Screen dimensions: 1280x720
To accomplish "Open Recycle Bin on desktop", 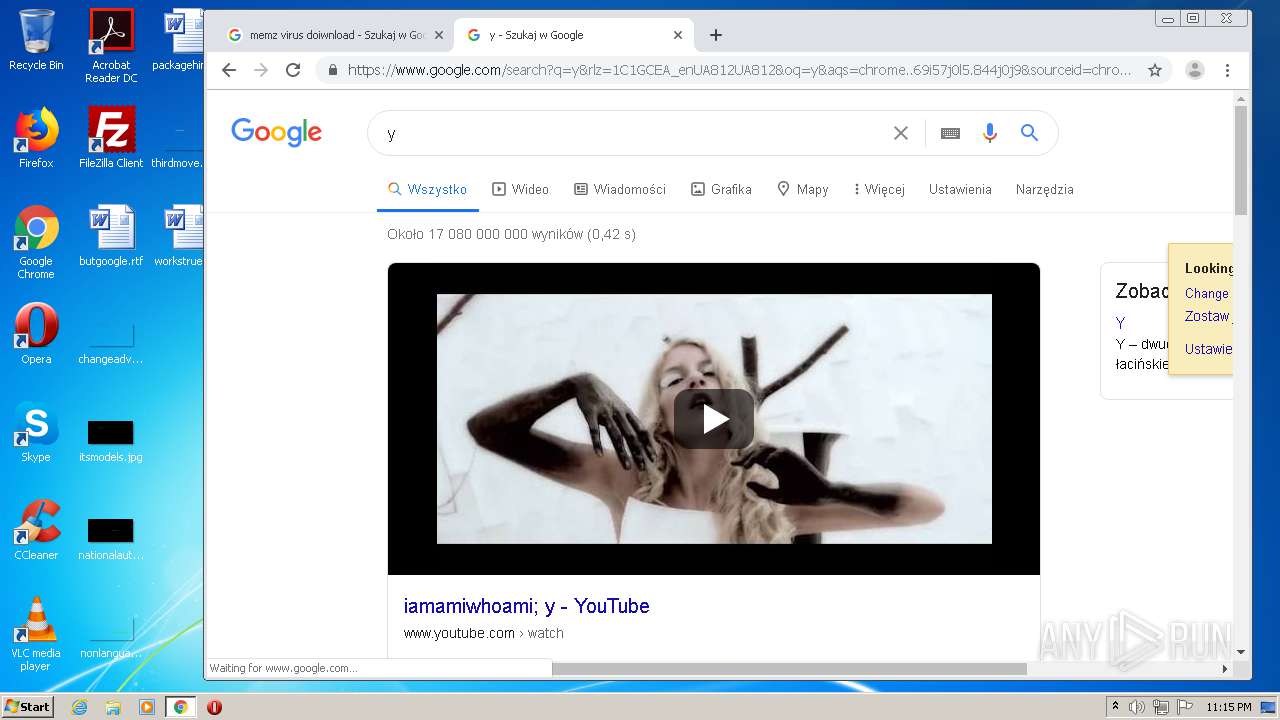I will (36, 40).
